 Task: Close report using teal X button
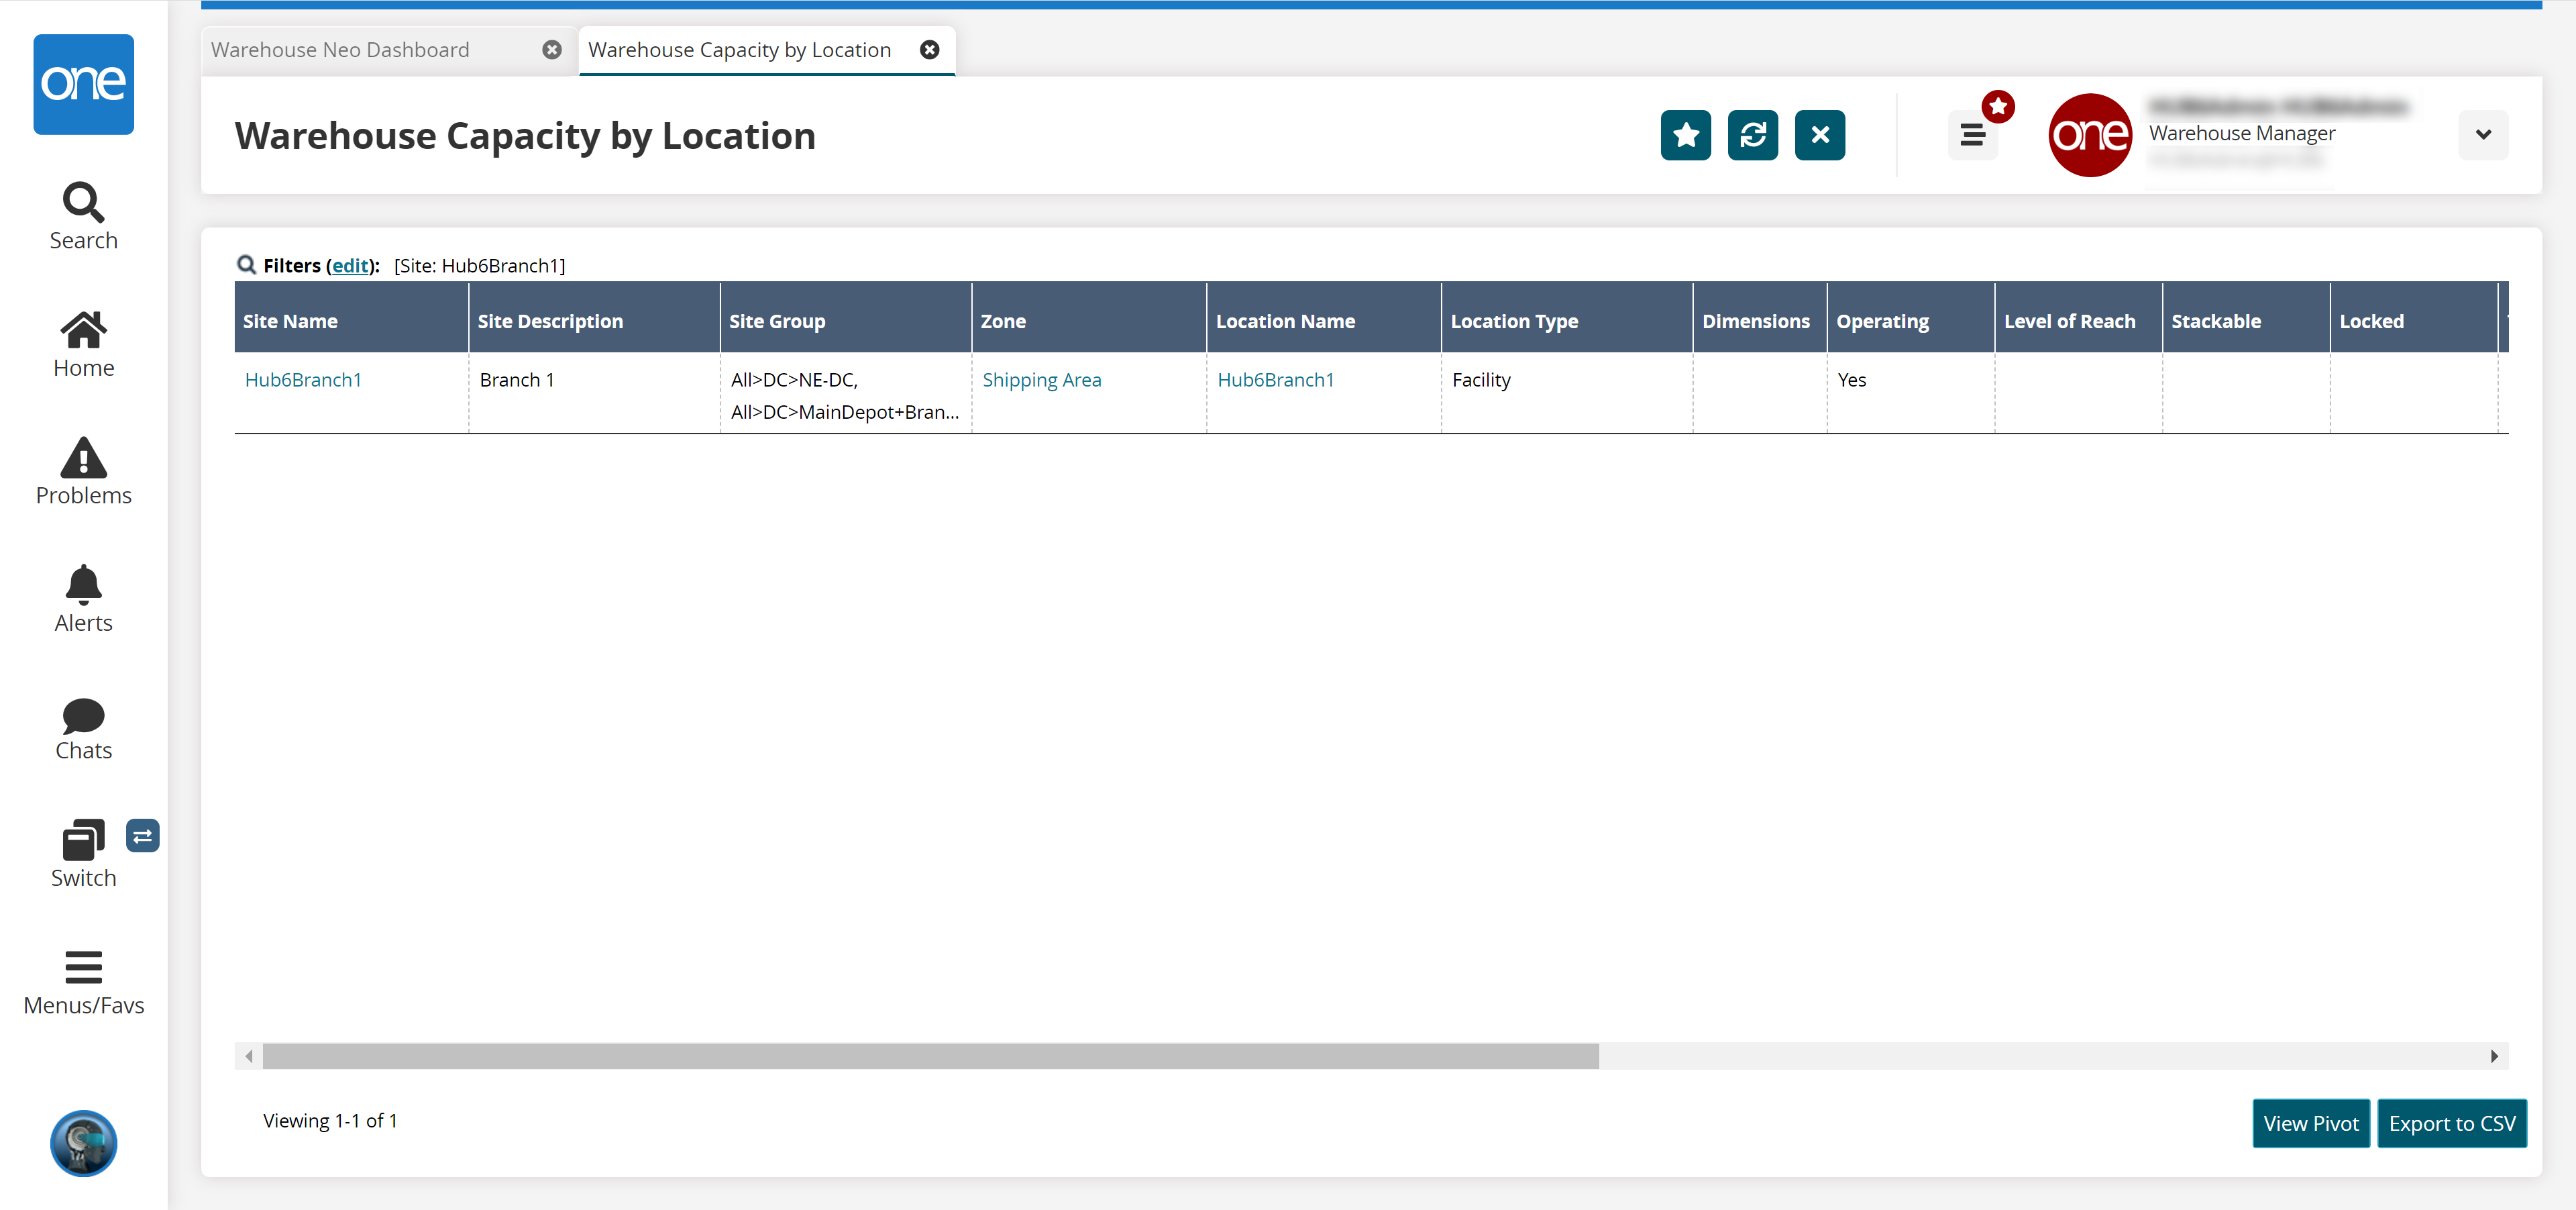pyautogui.click(x=1819, y=135)
